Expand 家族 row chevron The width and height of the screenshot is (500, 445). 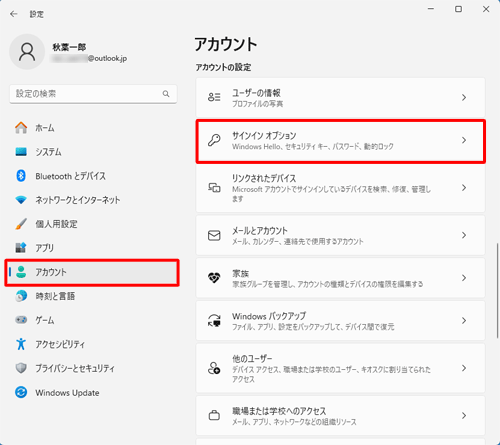tap(464, 278)
